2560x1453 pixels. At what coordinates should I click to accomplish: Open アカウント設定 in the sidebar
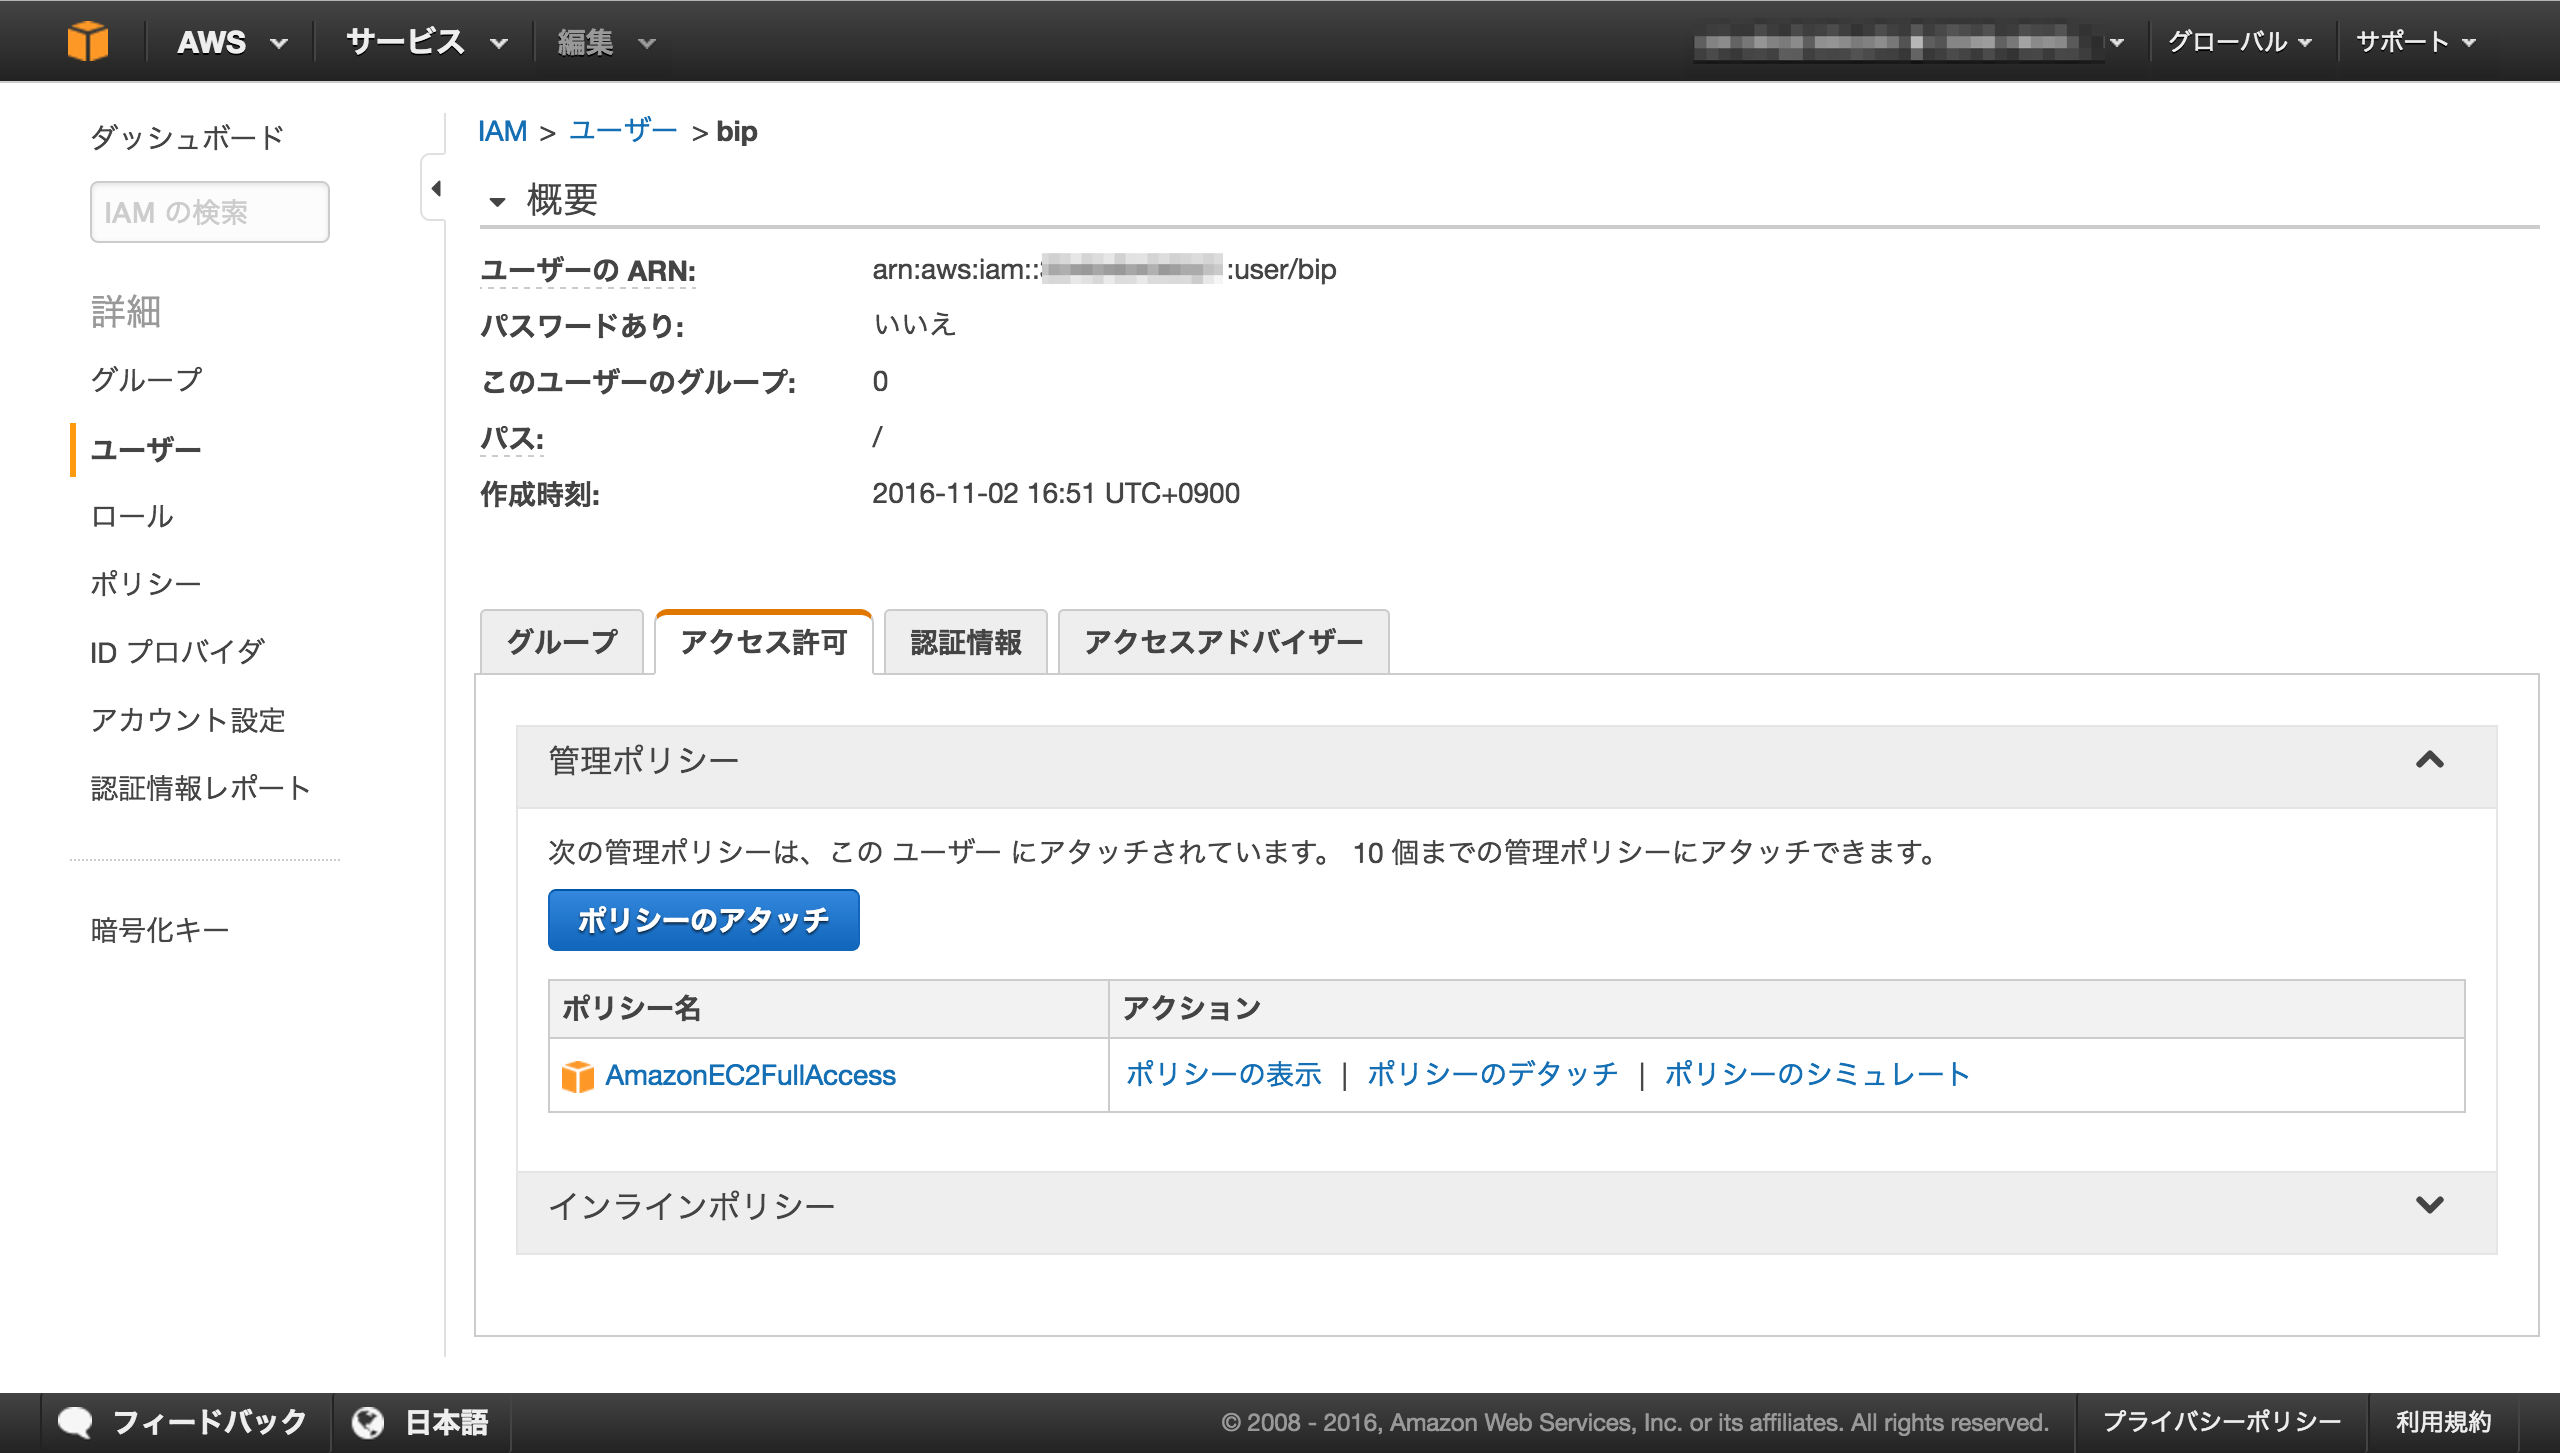point(188,720)
